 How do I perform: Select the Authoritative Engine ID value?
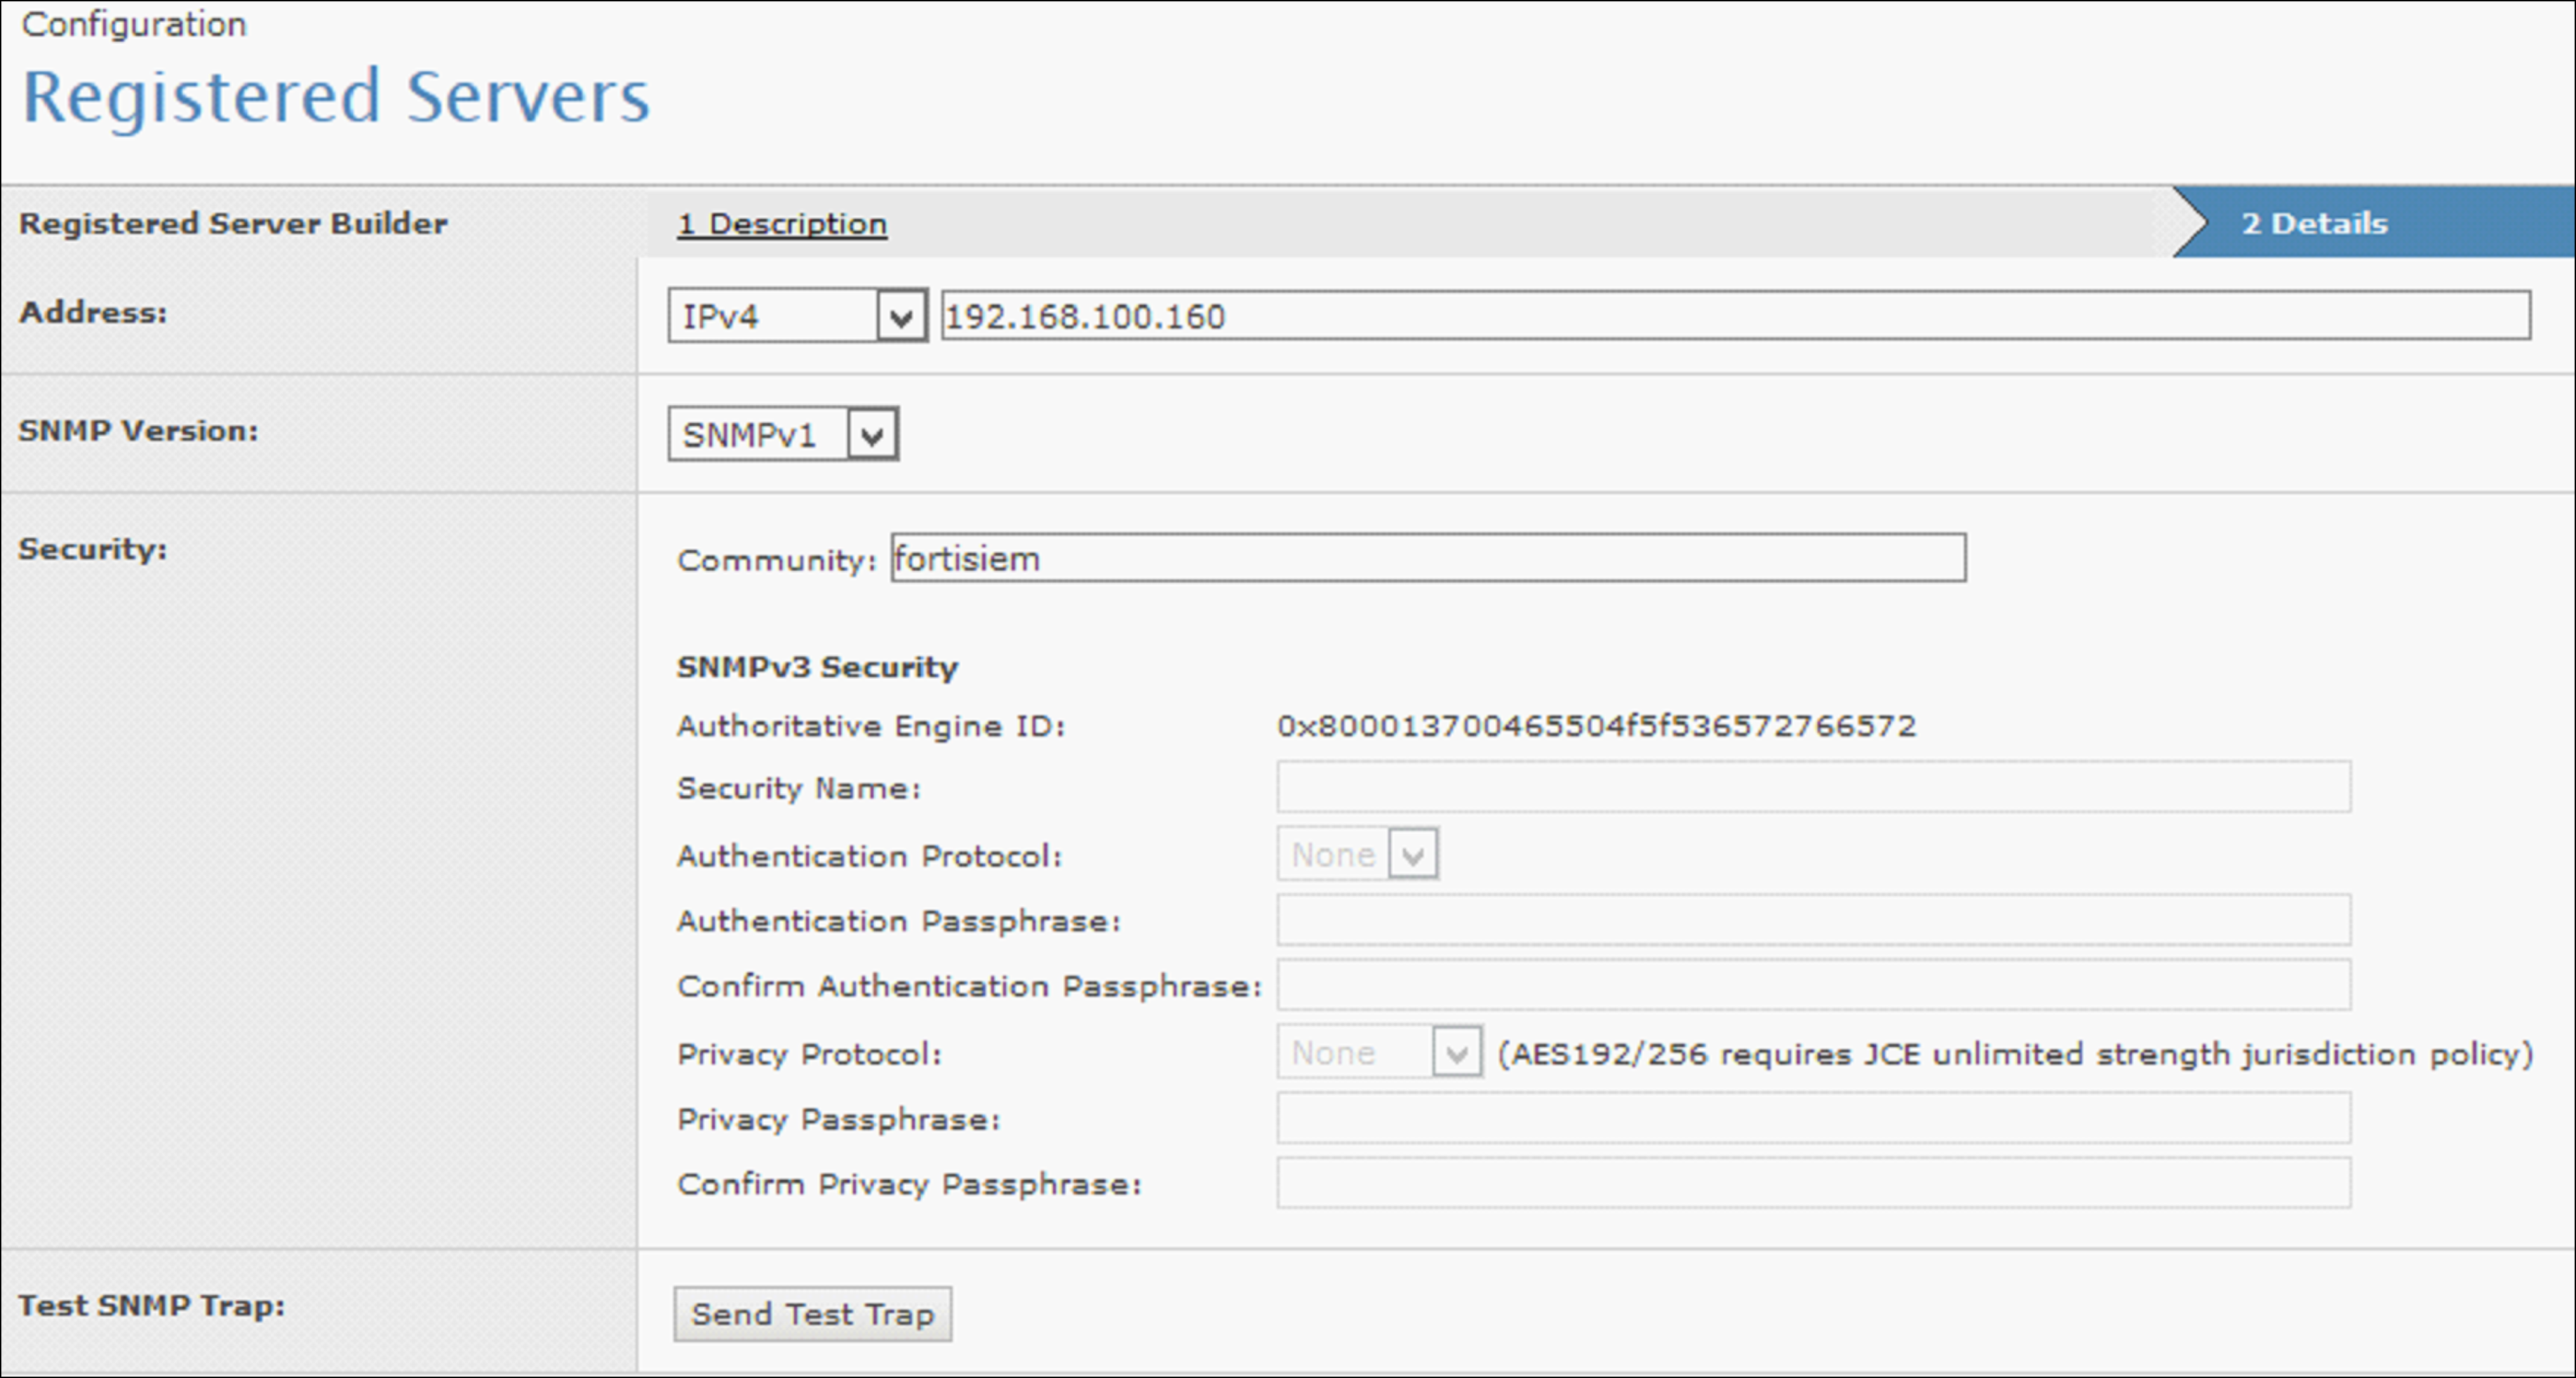point(1596,726)
